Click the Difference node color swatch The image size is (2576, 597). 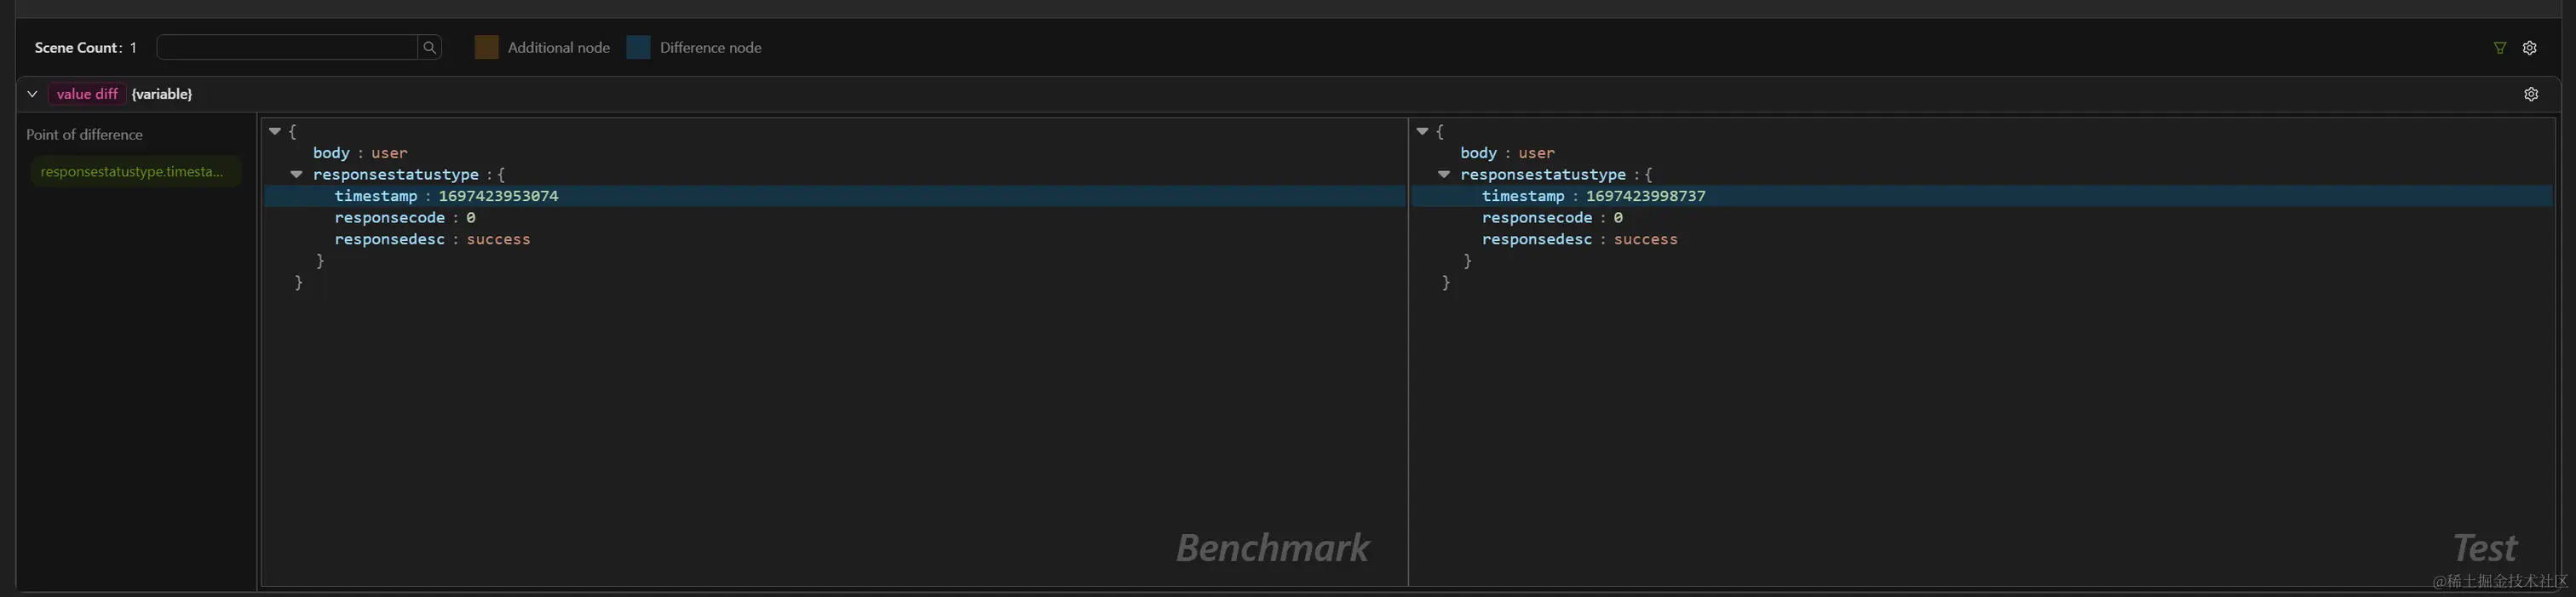[638, 47]
